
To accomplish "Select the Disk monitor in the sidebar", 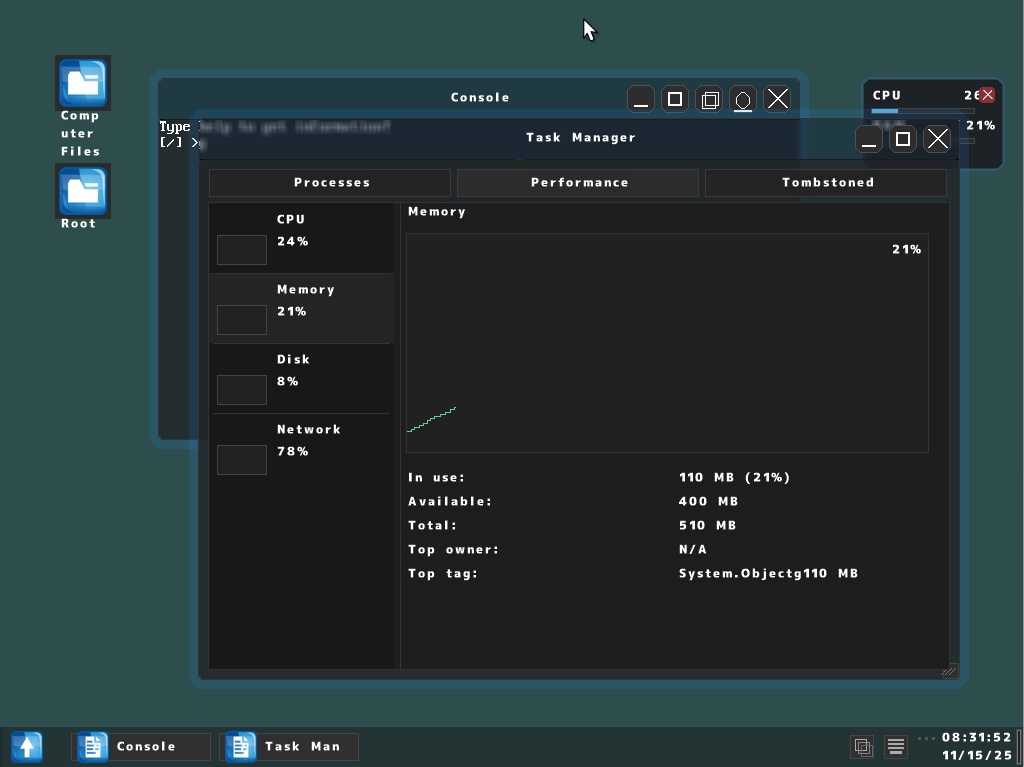I will tap(300, 378).
